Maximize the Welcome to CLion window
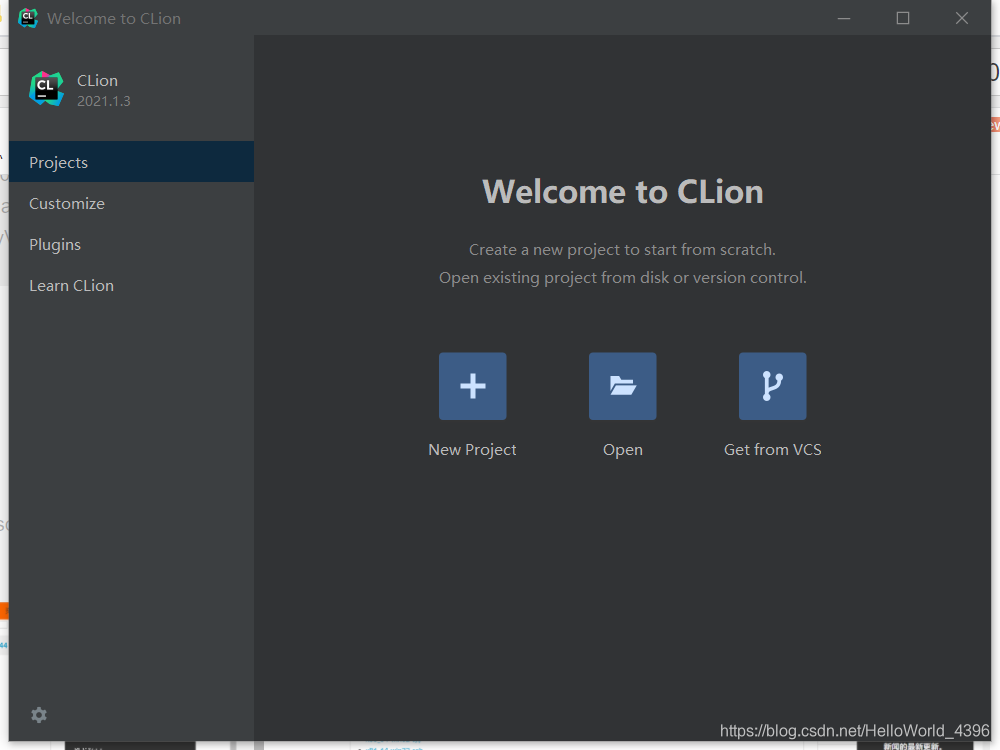This screenshot has width=1000, height=750. 902,18
